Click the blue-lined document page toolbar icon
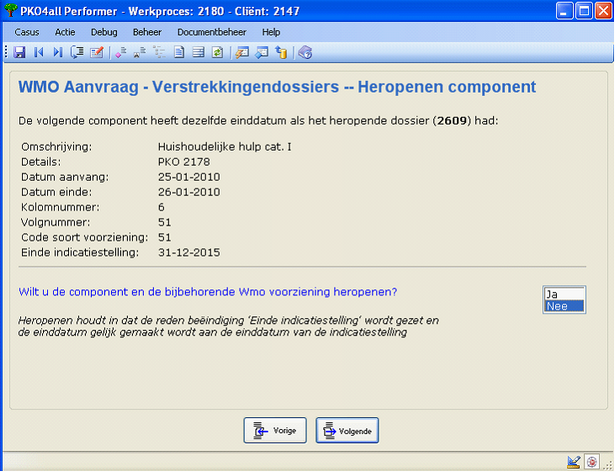Screen dimensions: 615x472 (x=179, y=52)
